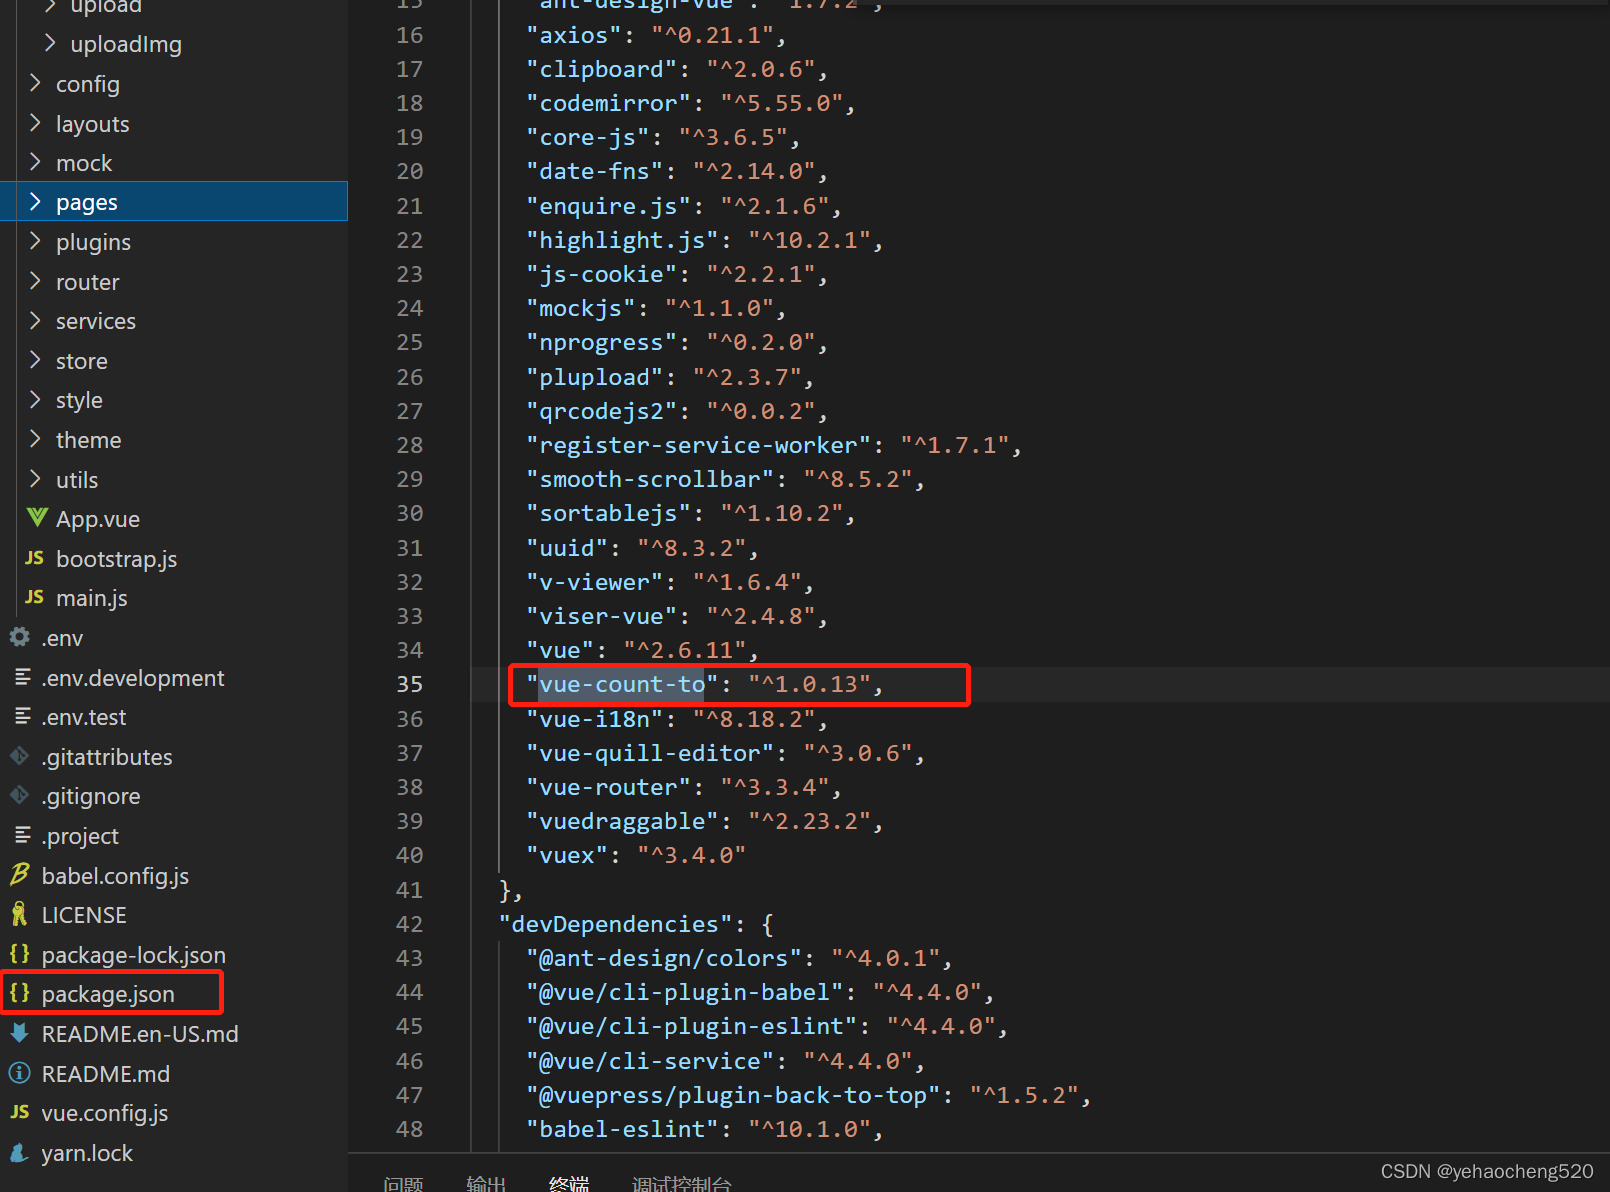
Task: Click the "devDependencies" key
Action: (x=615, y=924)
